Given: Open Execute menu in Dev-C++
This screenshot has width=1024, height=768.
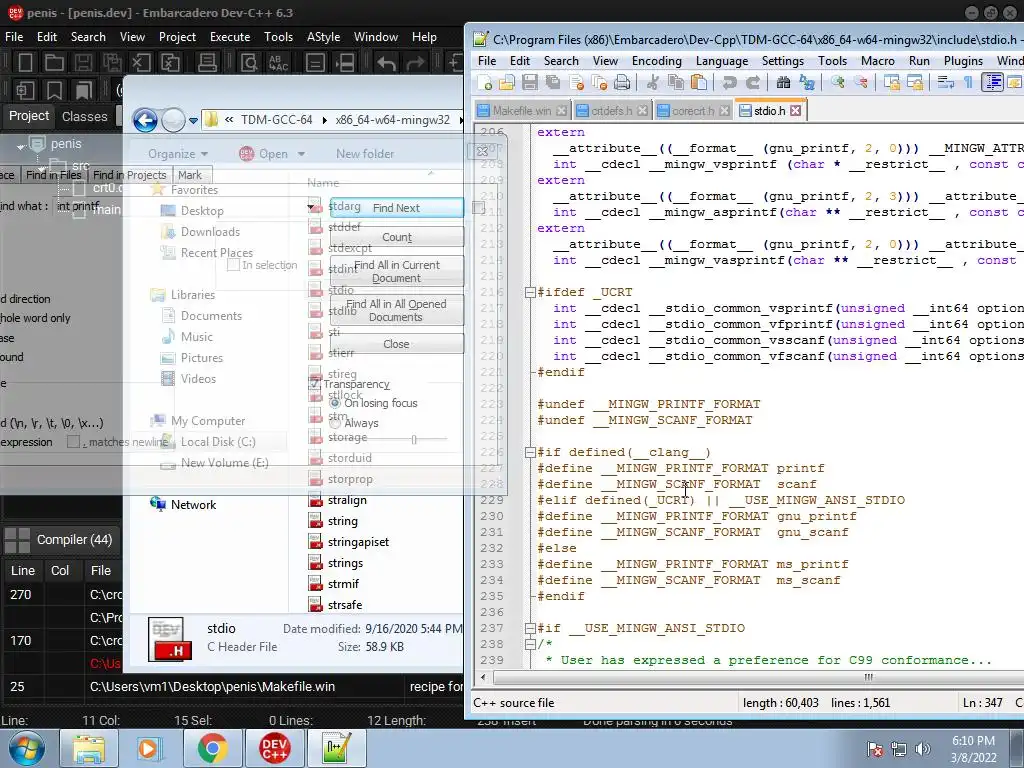Looking at the screenshot, I should point(230,37).
